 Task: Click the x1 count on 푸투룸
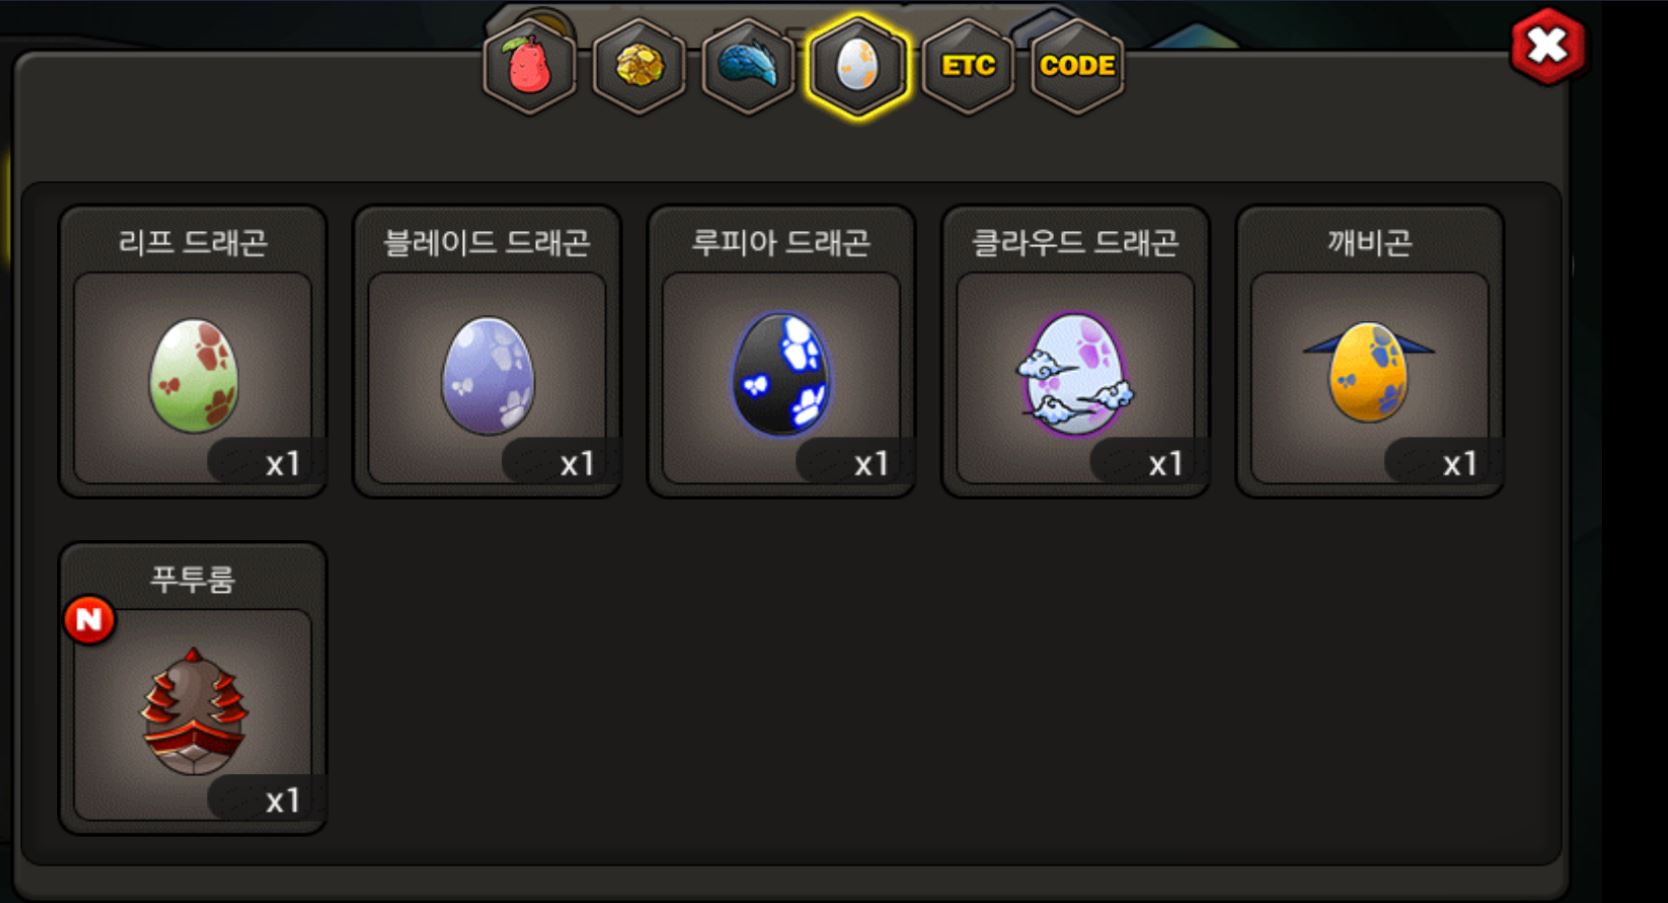283,800
